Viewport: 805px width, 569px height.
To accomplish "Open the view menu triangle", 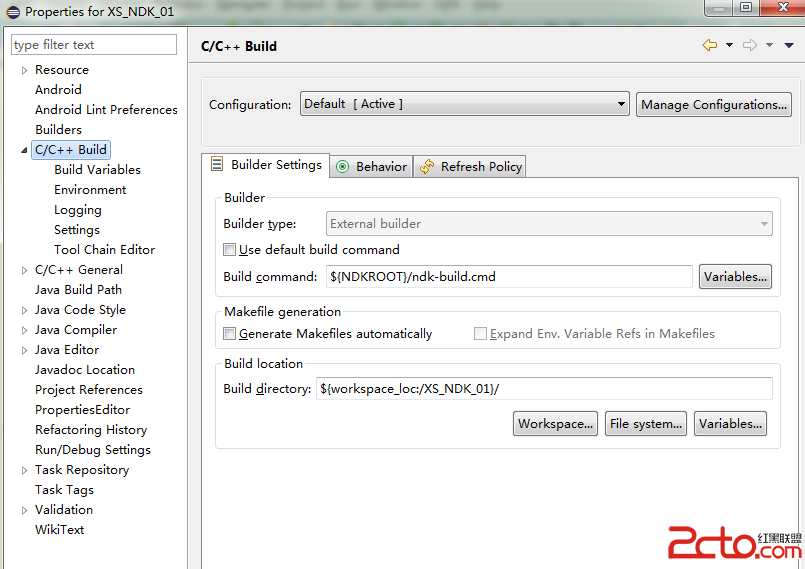I will point(789,46).
